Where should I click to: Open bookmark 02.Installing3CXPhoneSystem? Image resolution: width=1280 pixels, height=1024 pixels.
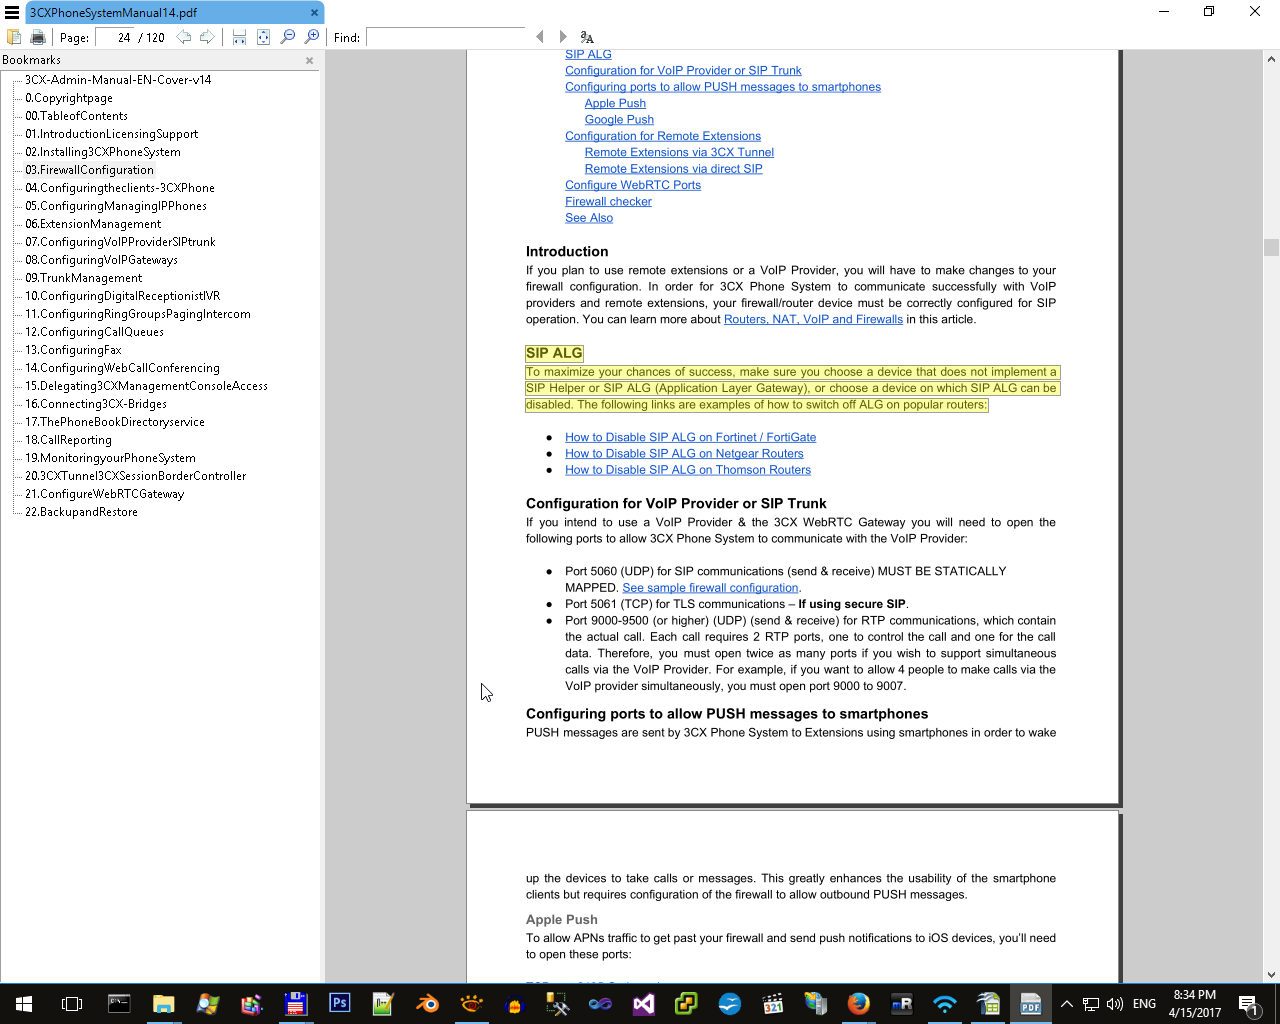tap(103, 152)
